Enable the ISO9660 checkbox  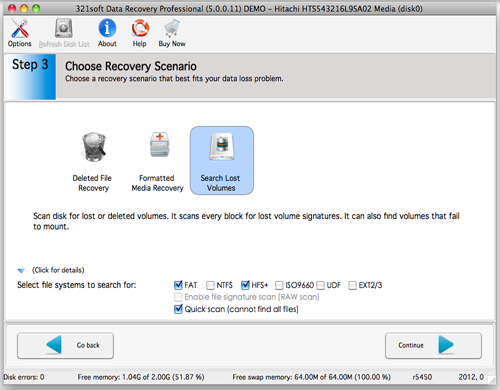pos(279,285)
